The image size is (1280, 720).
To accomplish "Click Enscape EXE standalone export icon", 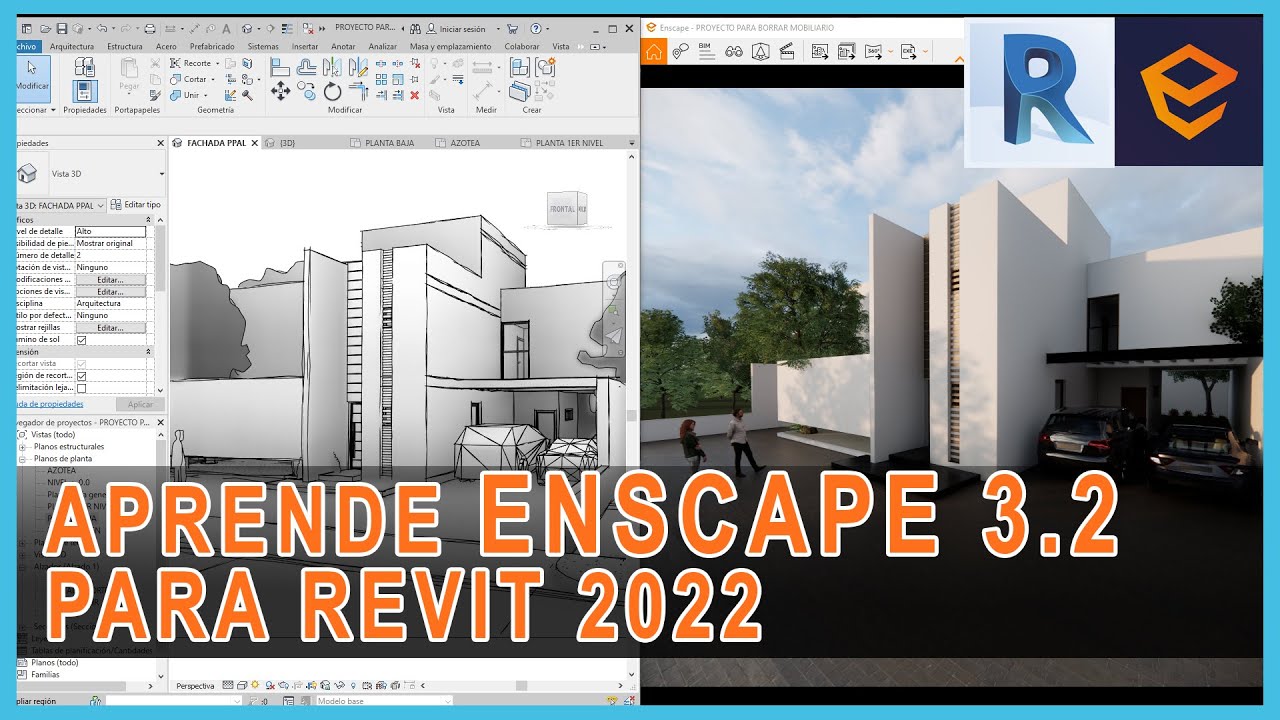I will click(909, 52).
